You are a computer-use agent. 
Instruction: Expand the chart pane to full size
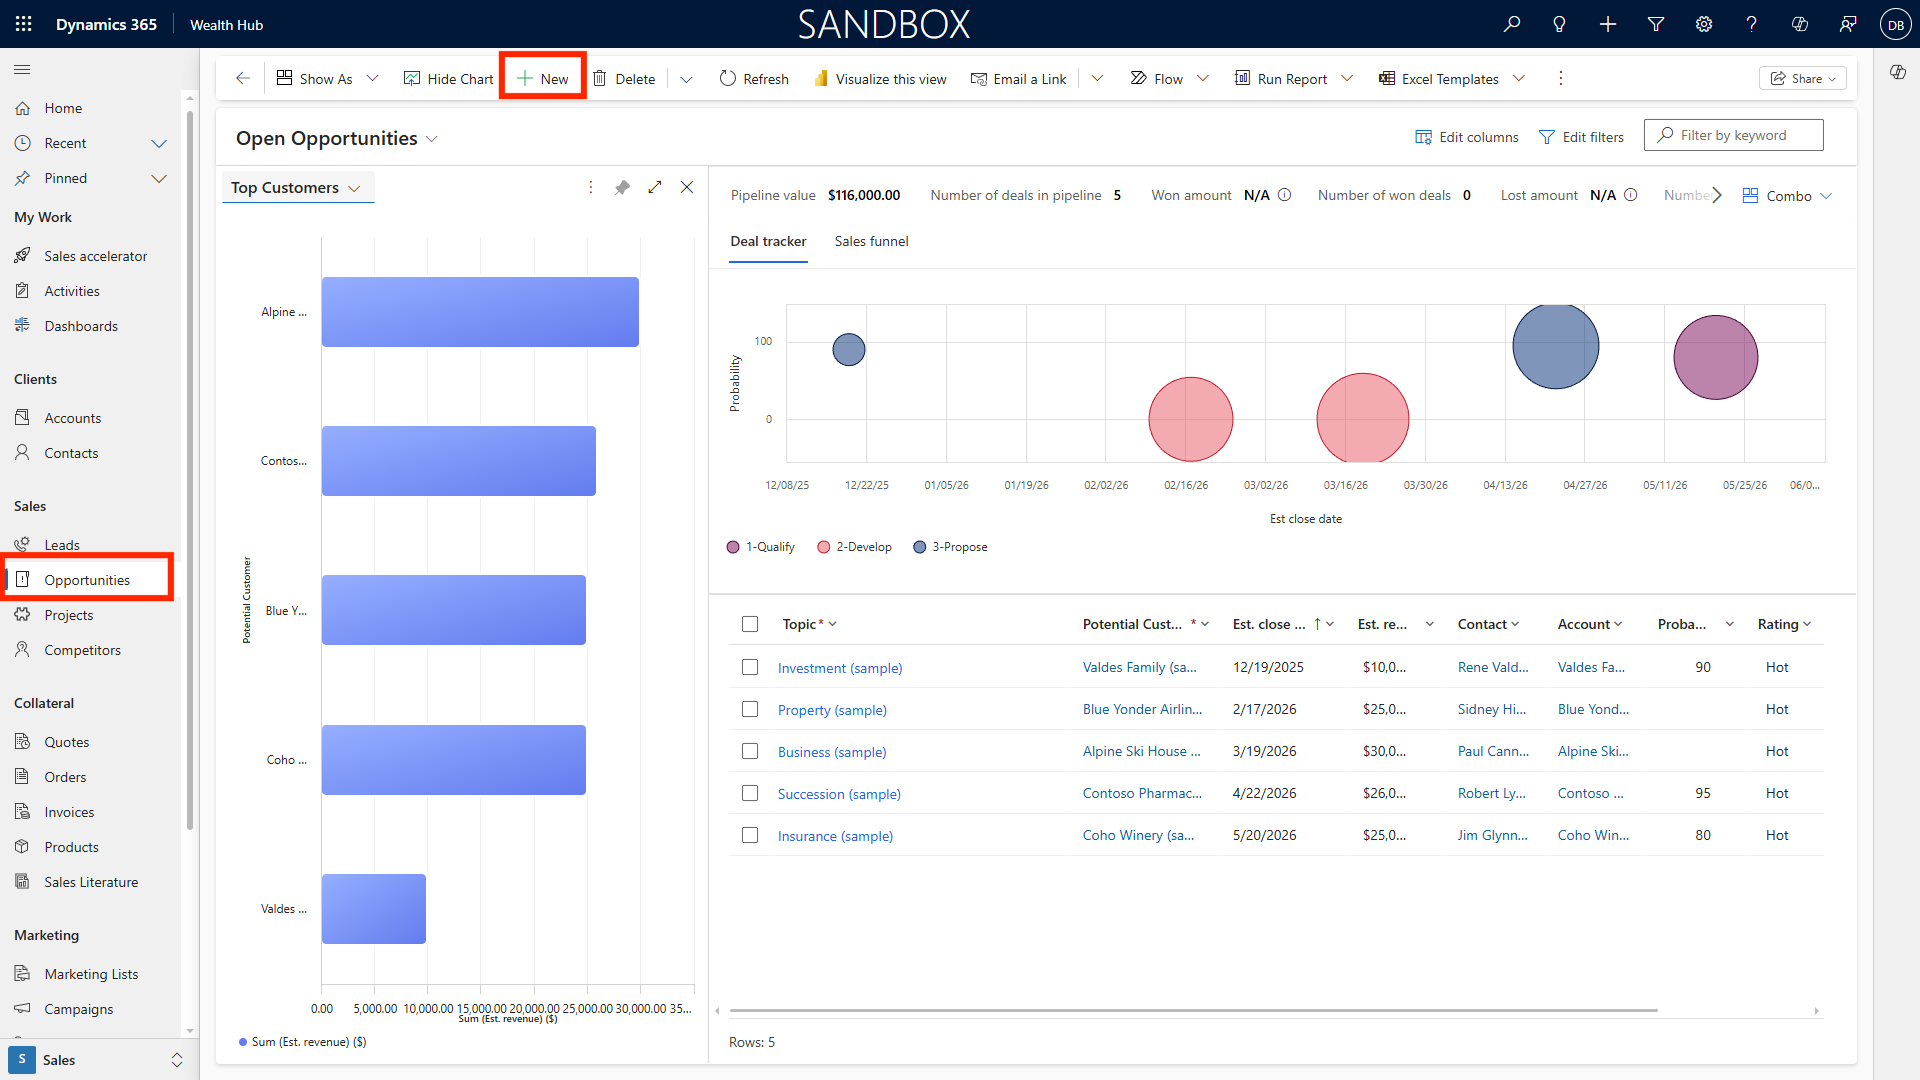coord(655,187)
